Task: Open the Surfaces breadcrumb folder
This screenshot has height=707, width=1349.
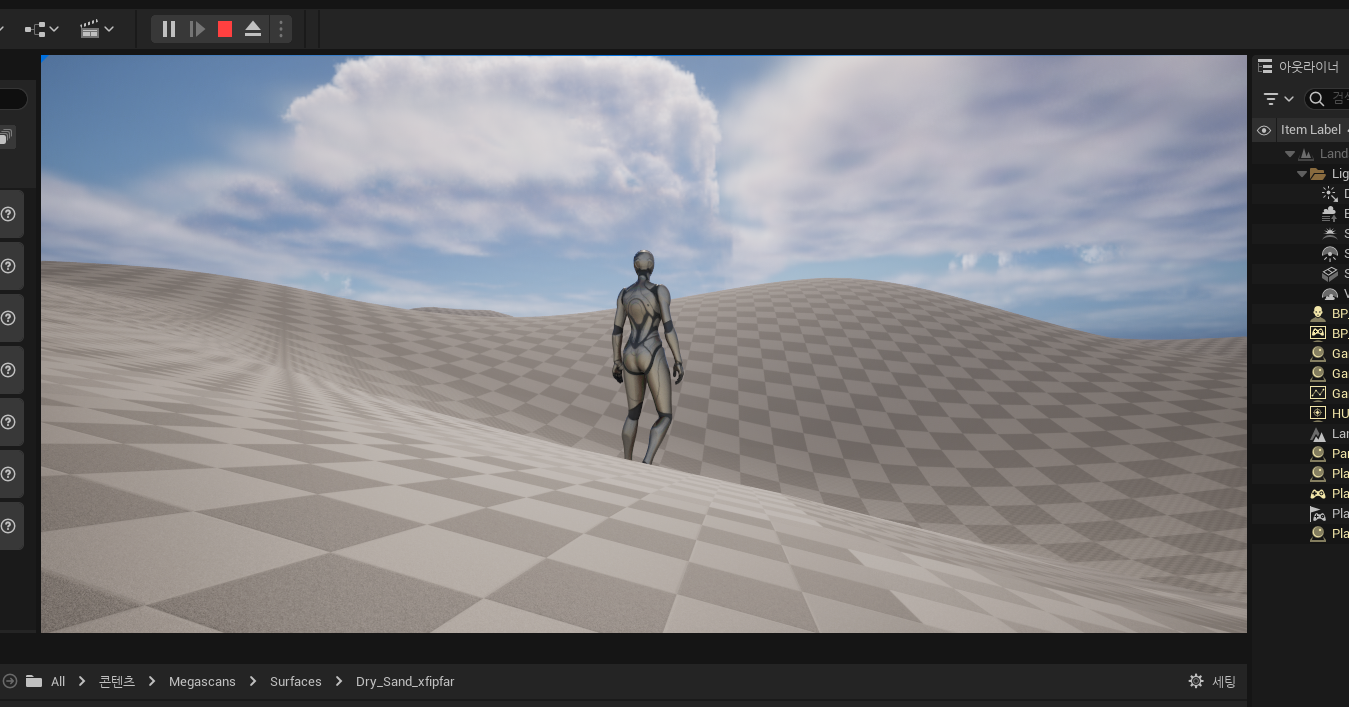Action: click(296, 681)
